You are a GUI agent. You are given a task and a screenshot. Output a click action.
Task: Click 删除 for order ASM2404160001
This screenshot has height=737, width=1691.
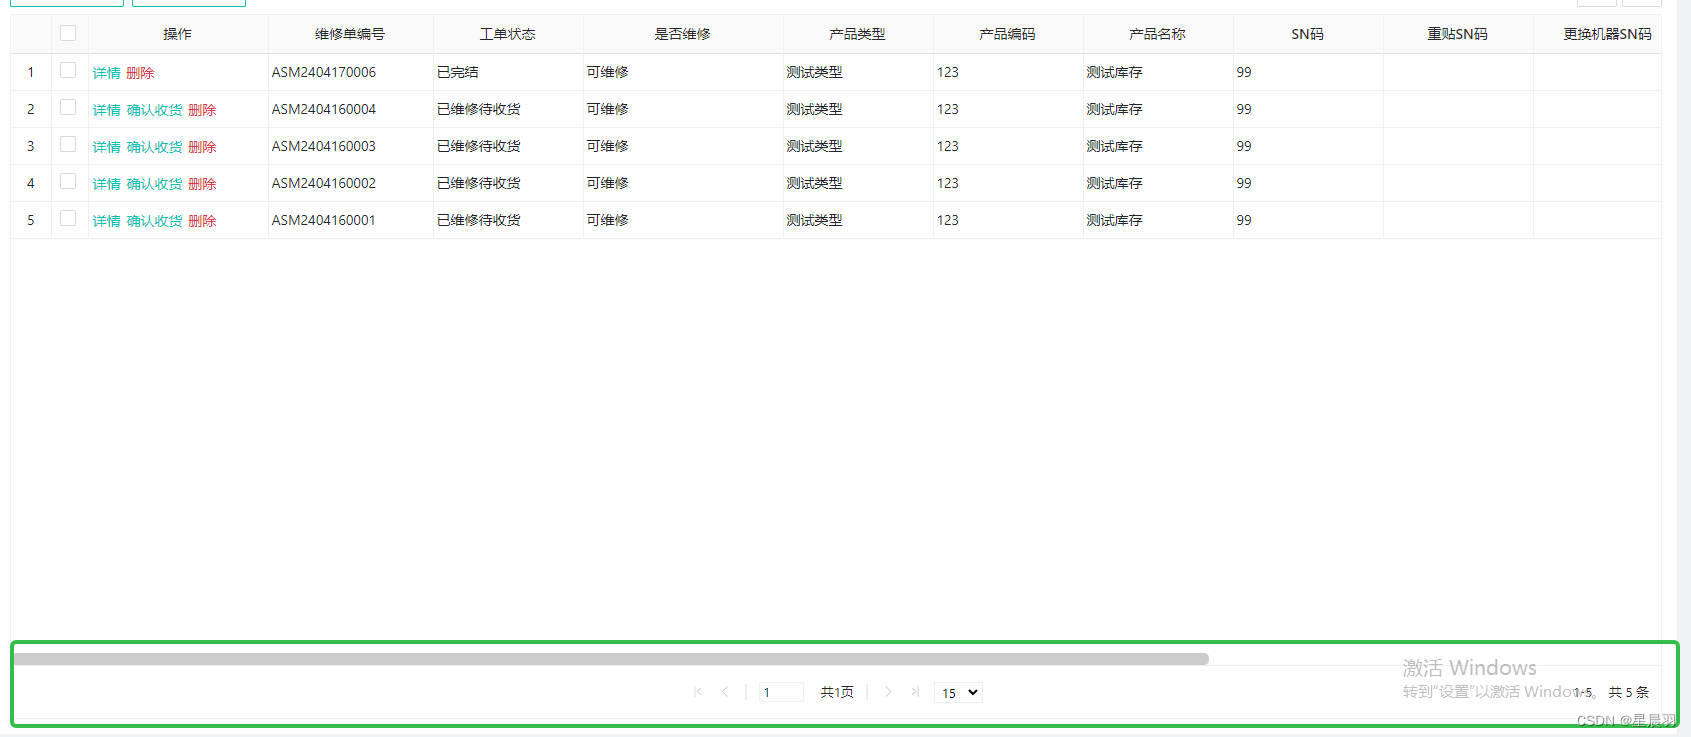point(202,221)
